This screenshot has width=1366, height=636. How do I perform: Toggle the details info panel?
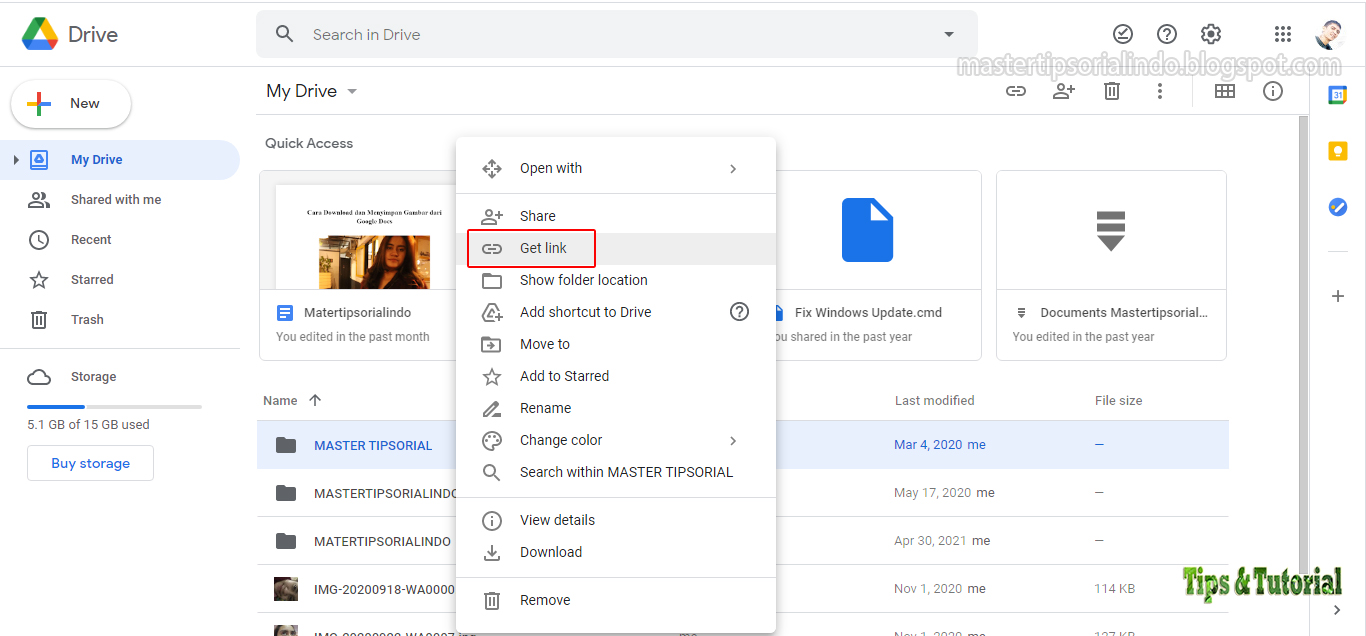[1272, 90]
